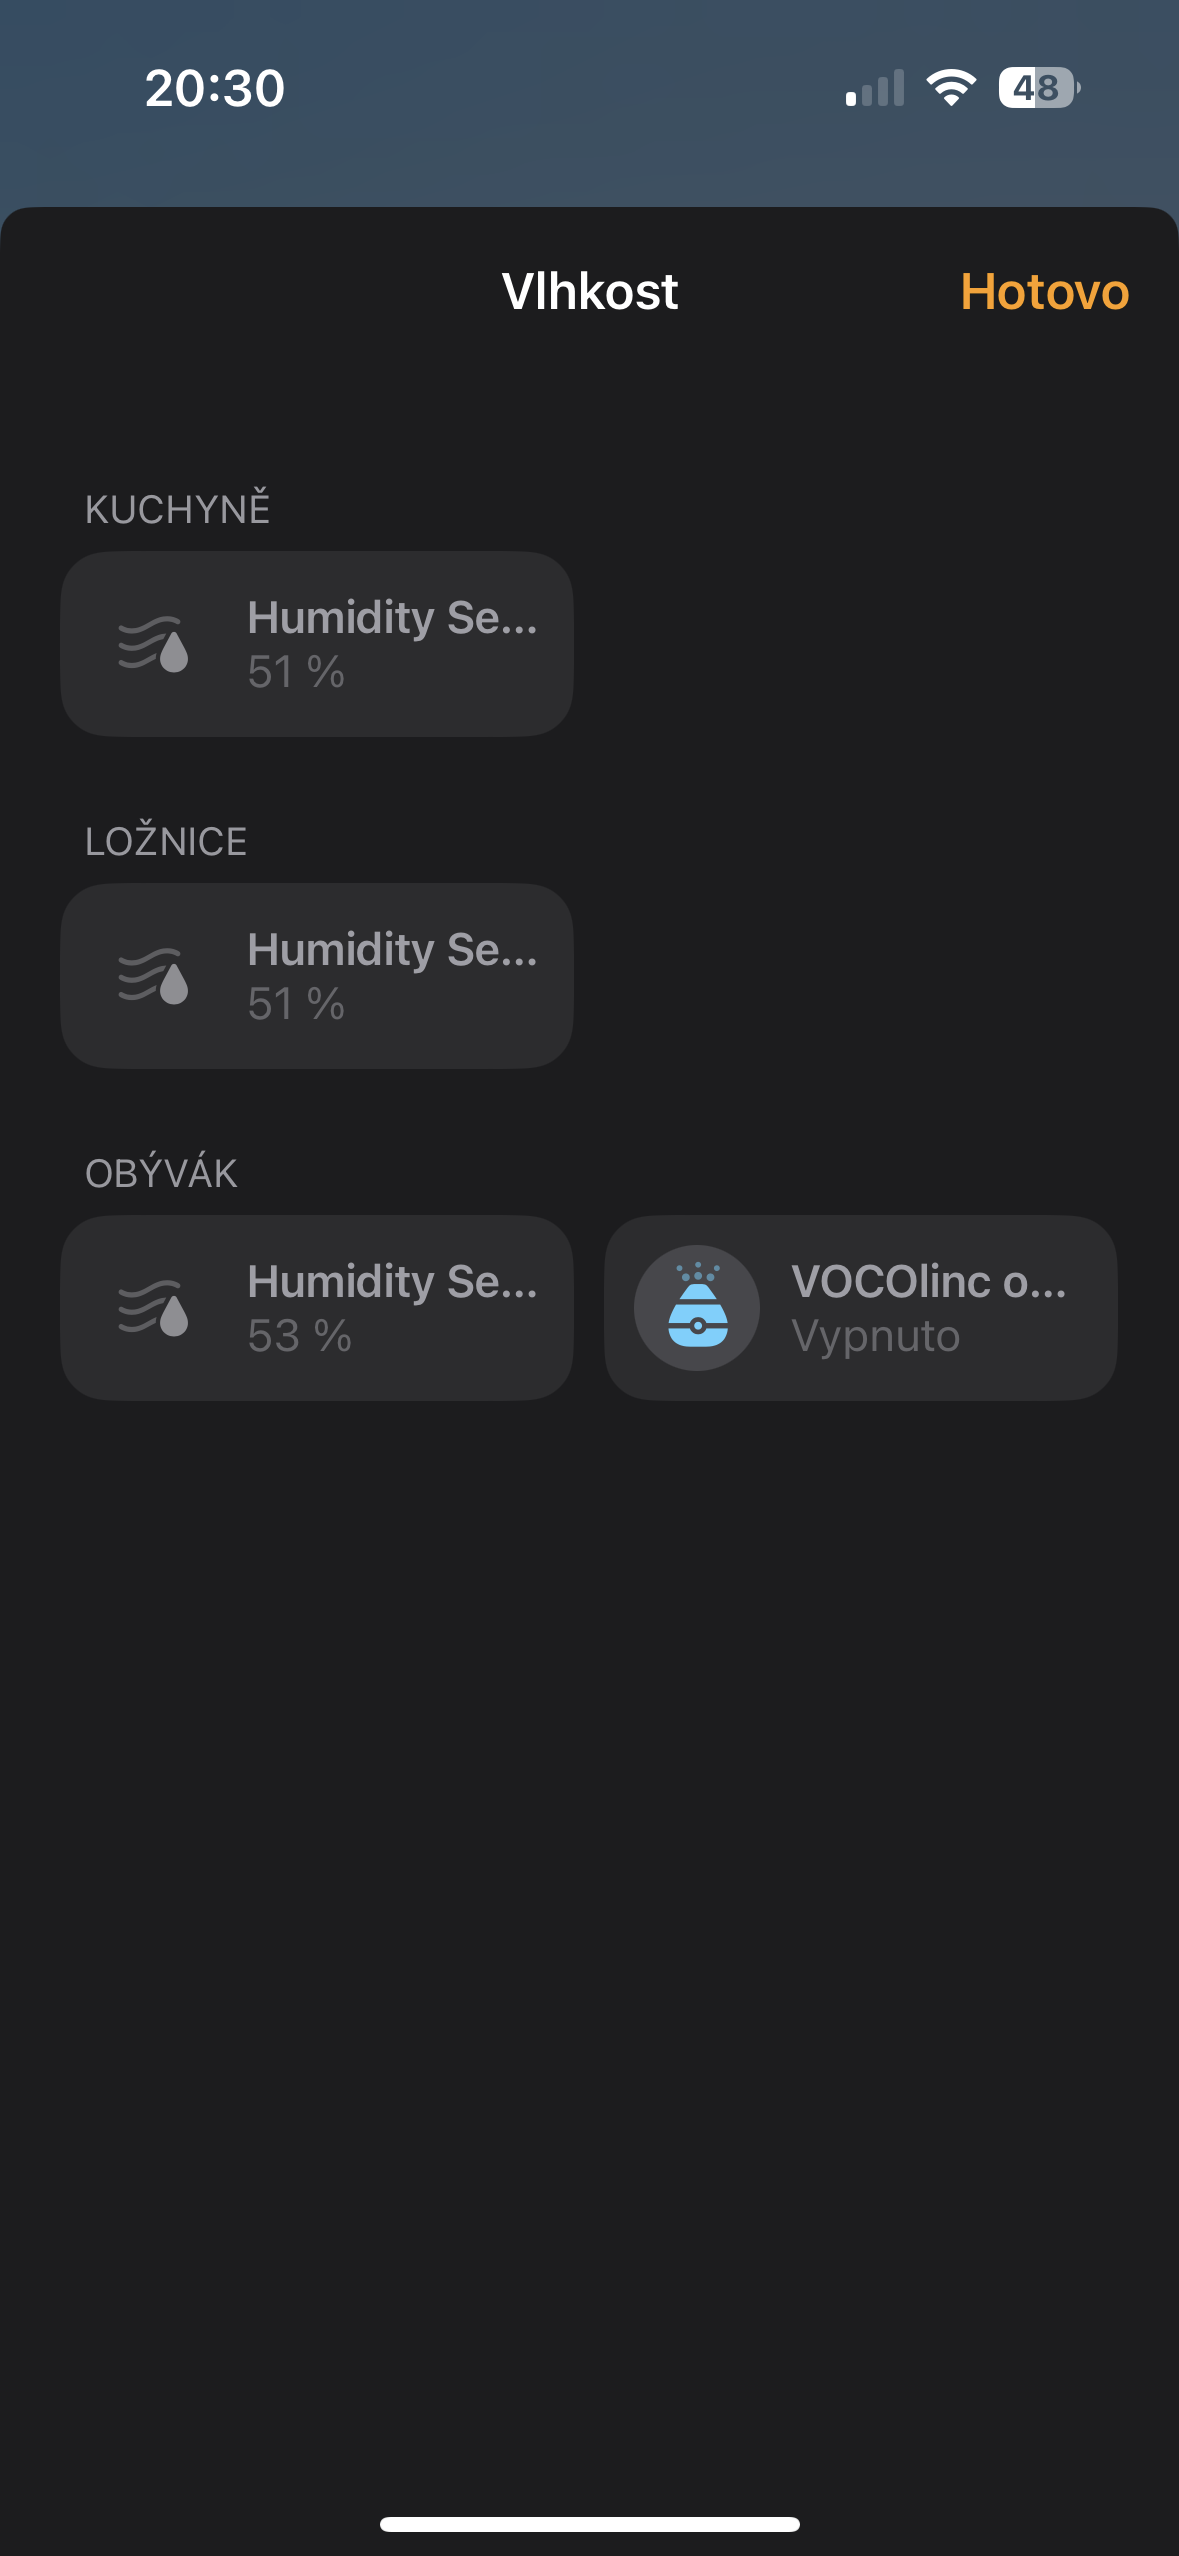1179x2556 pixels.
Task: Tap the cellular signal strength icon
Action: click(x=875, y=88)
